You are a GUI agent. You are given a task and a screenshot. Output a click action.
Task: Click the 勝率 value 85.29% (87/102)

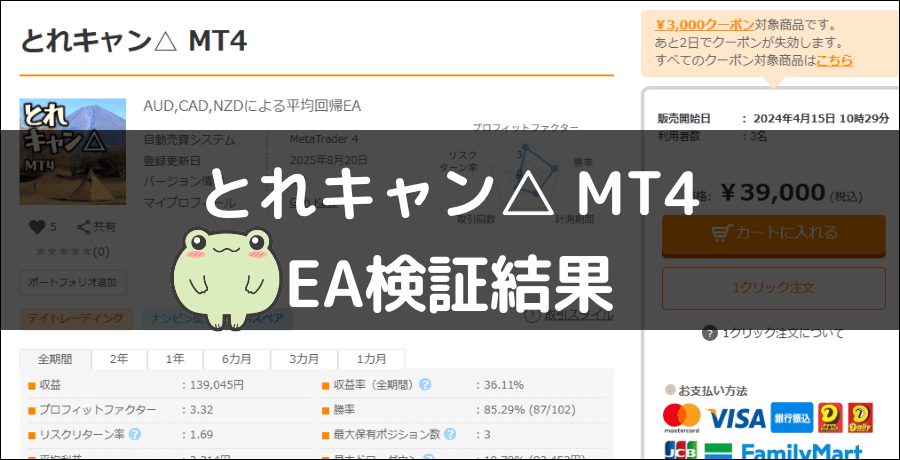coord(529,409)
